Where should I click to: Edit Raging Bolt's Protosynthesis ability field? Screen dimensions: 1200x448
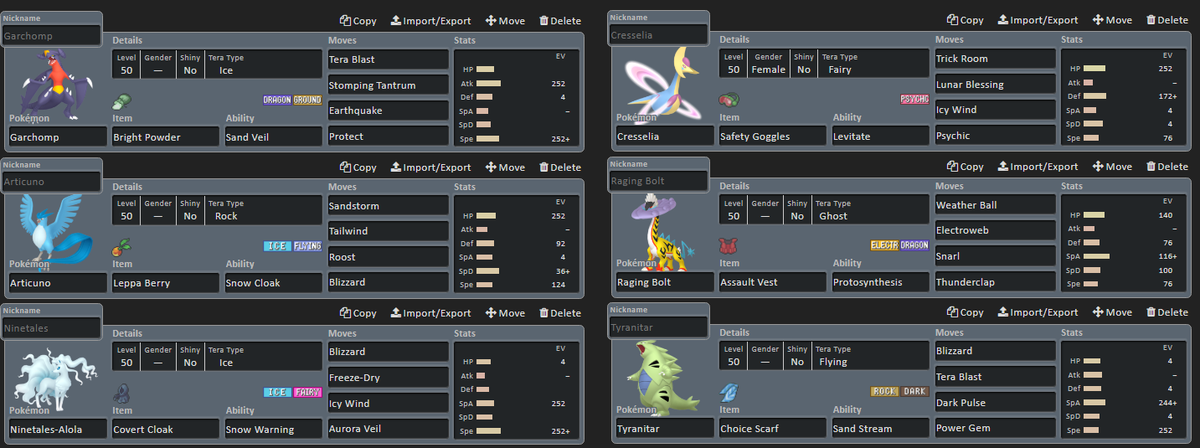(x=879, y=282)
